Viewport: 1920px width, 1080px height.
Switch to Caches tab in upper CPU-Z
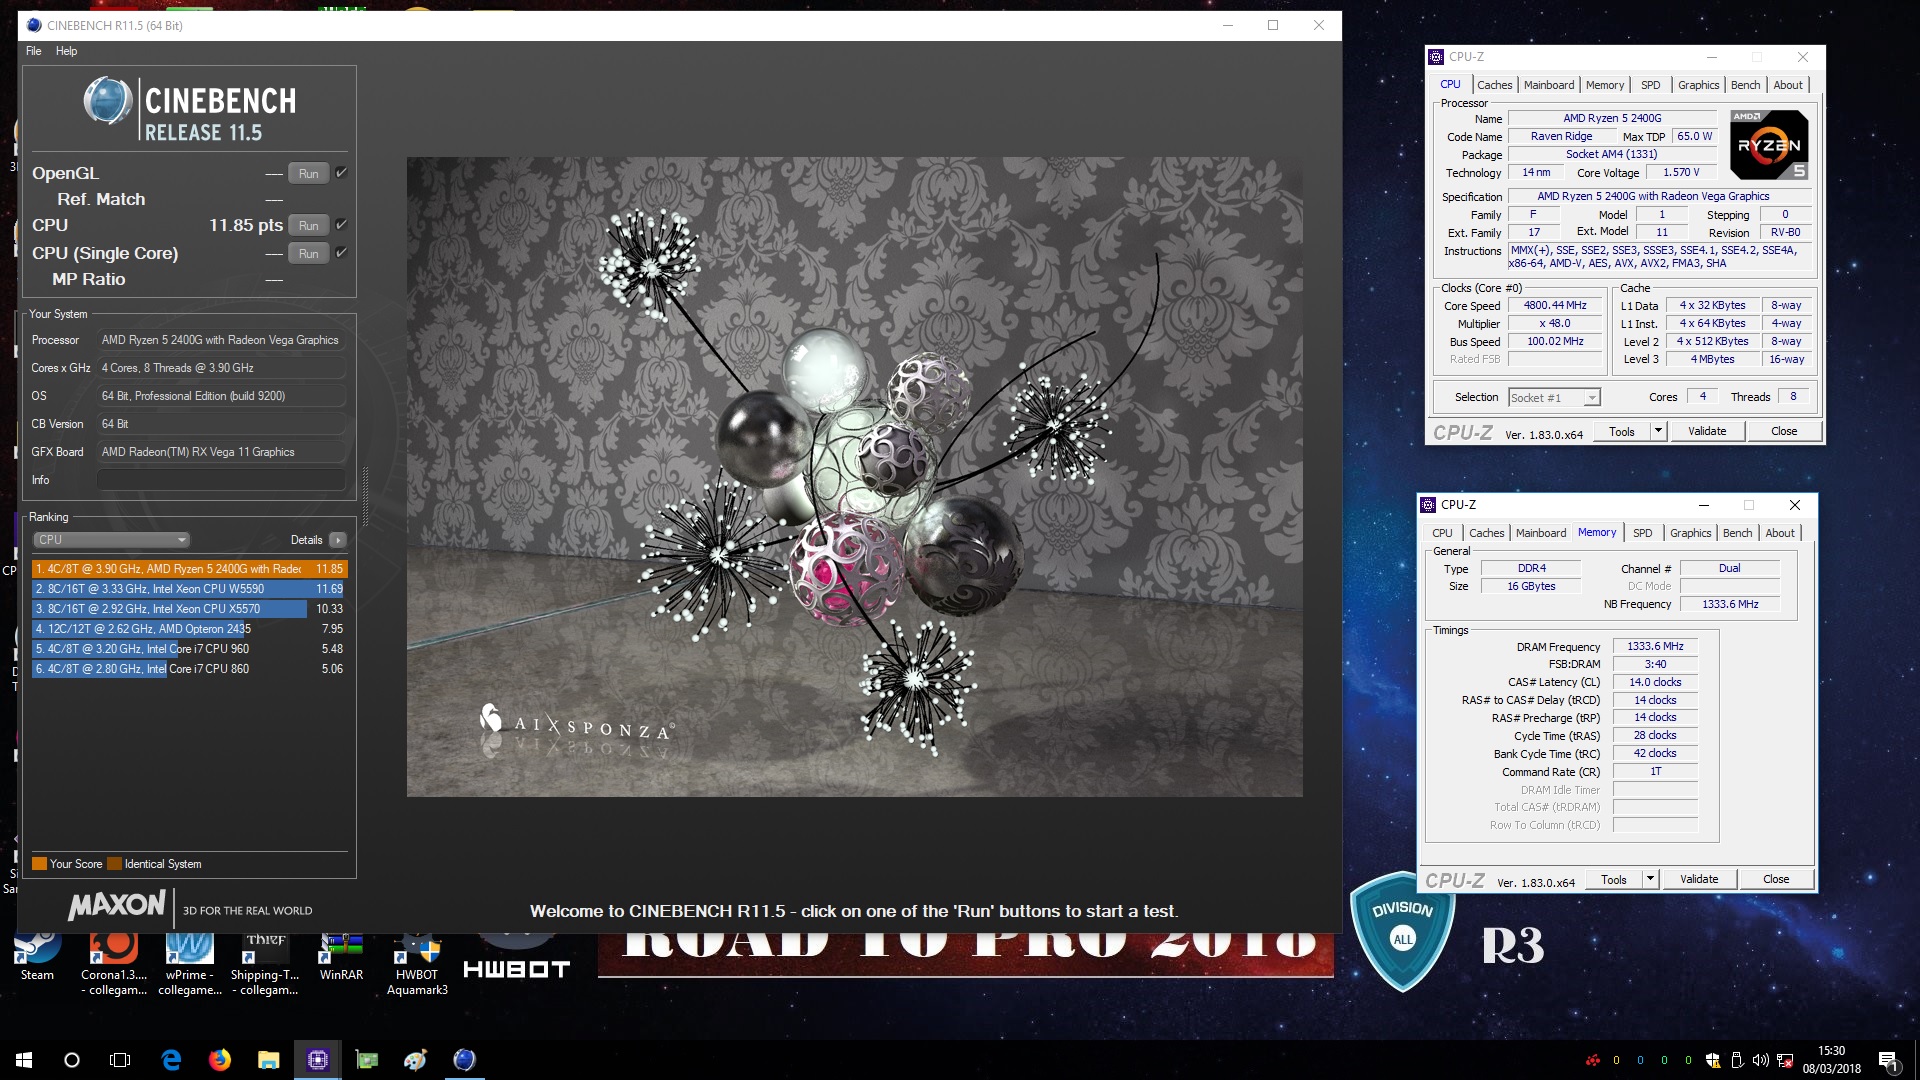point(1494,85)
